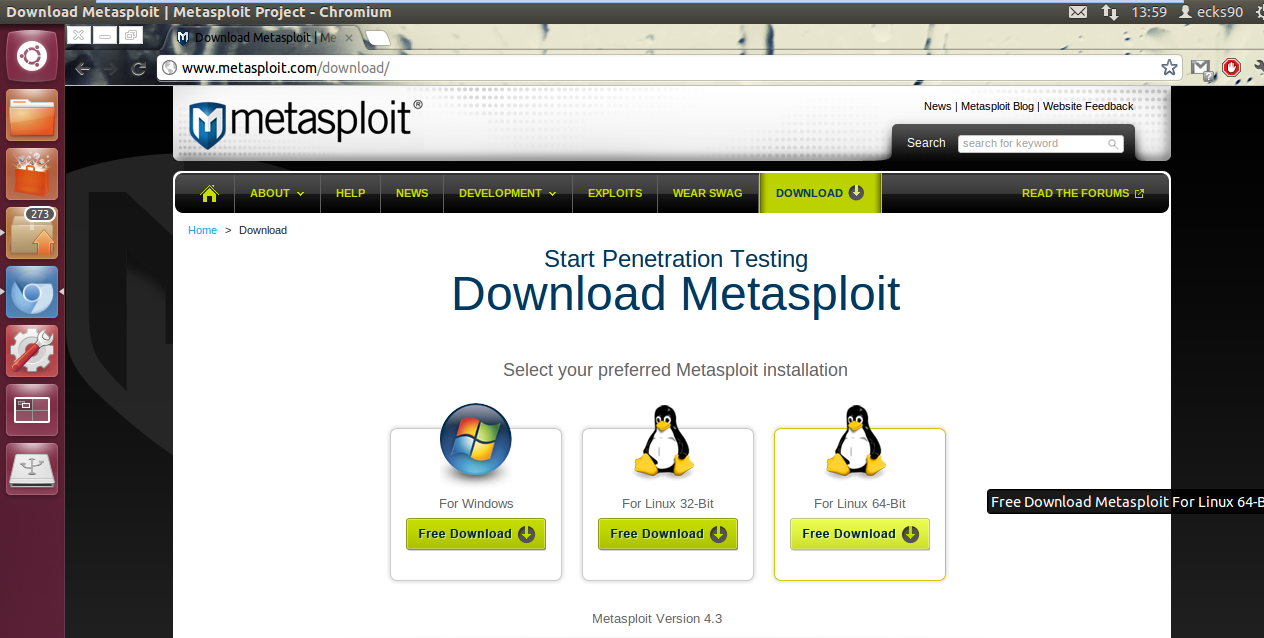
Task: Open the network indicator arrows in panel
Action: coord(1110,12)
